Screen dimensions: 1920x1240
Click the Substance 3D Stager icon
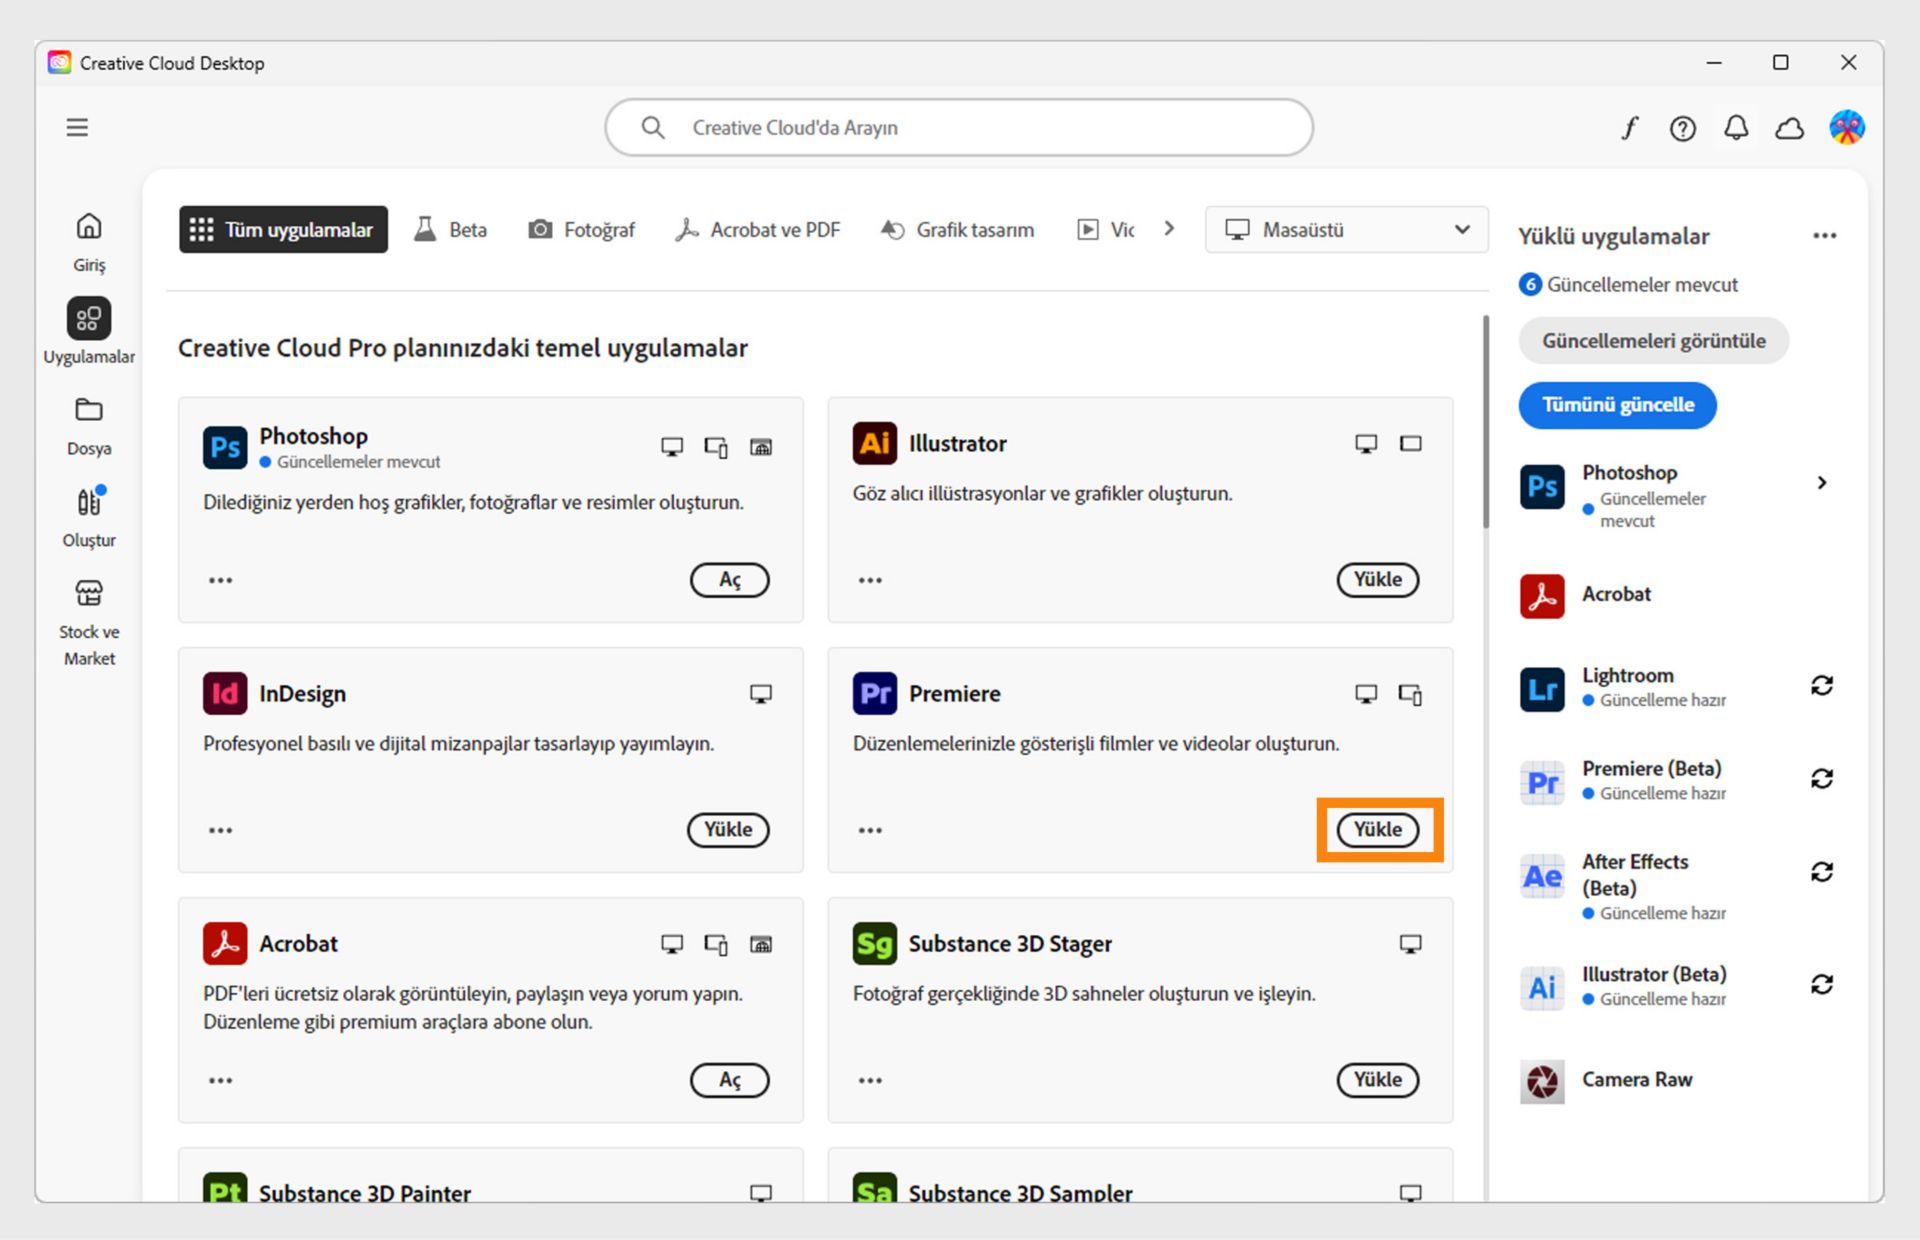coord(874,943)
